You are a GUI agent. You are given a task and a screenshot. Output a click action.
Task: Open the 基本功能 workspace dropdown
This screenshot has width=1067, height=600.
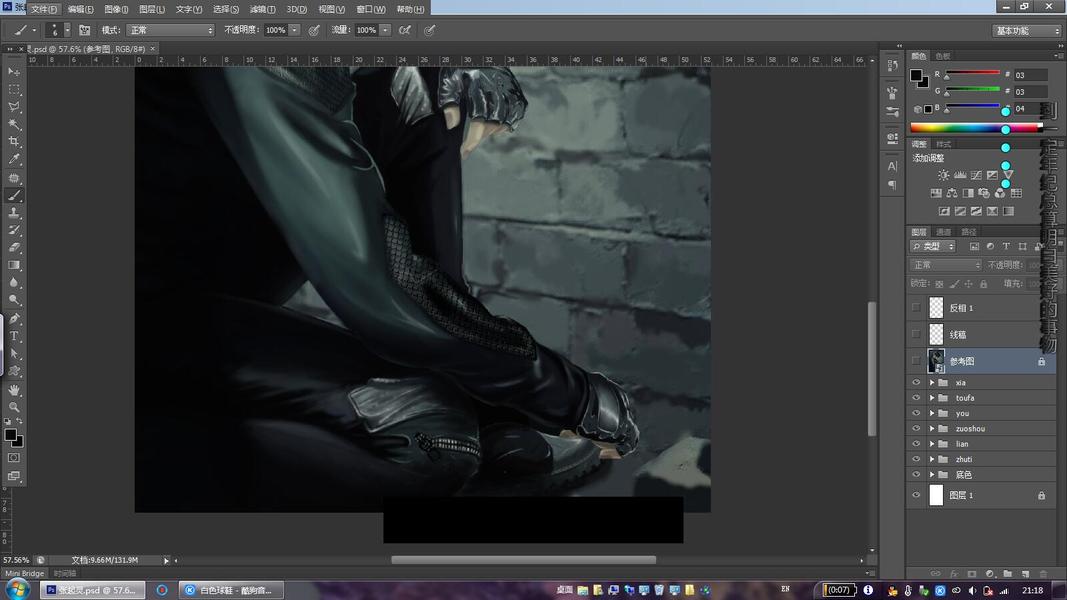(x=1027, y=31)
